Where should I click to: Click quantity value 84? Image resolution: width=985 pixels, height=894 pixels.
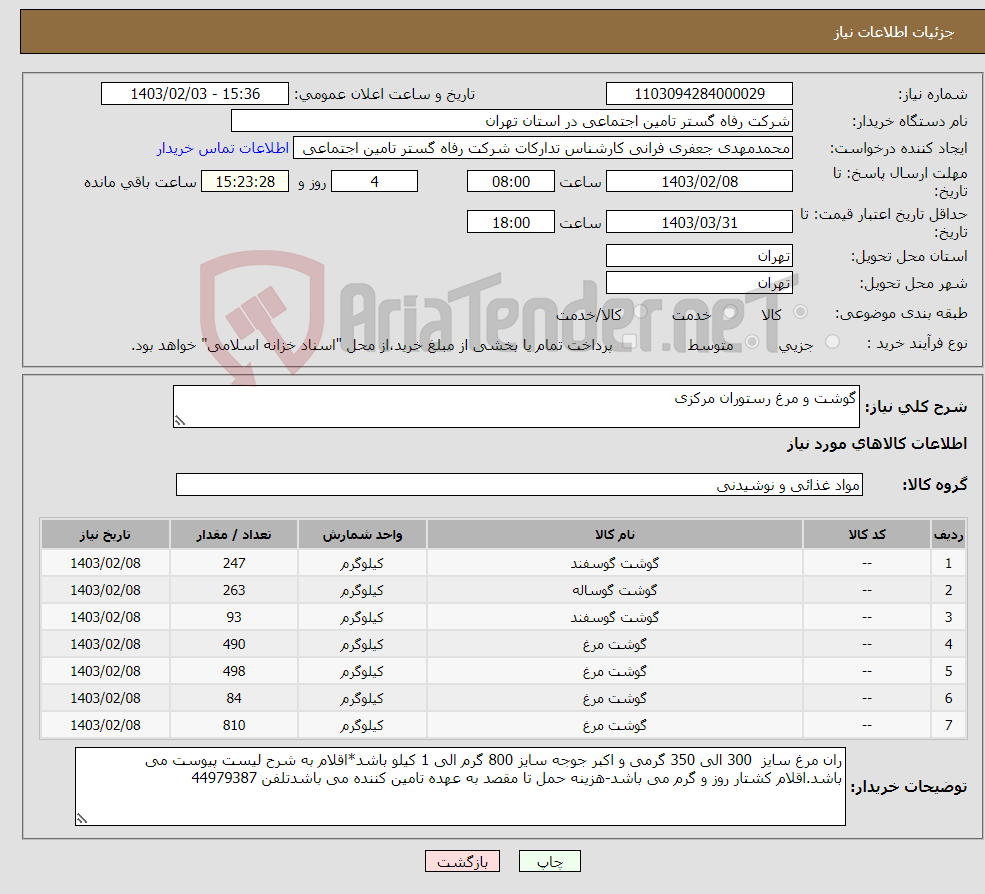tap(234, 699)
